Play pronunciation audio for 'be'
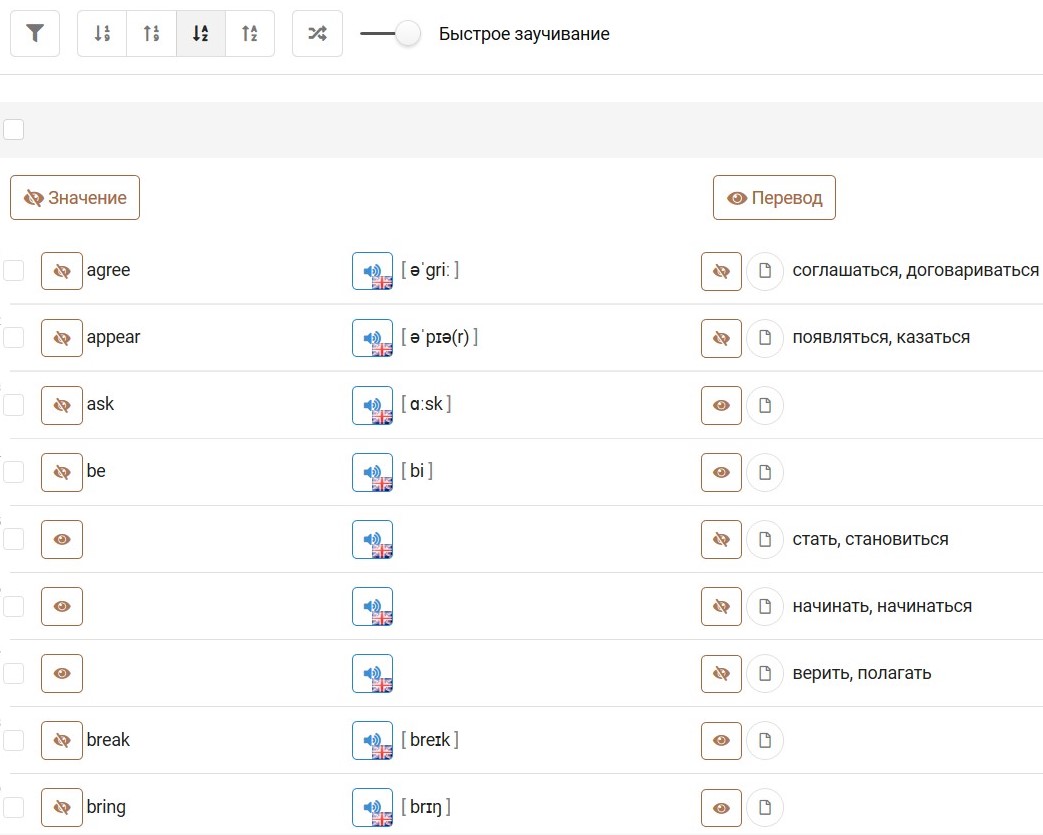This screenshot has width=1043, height=835. point(372,472)
